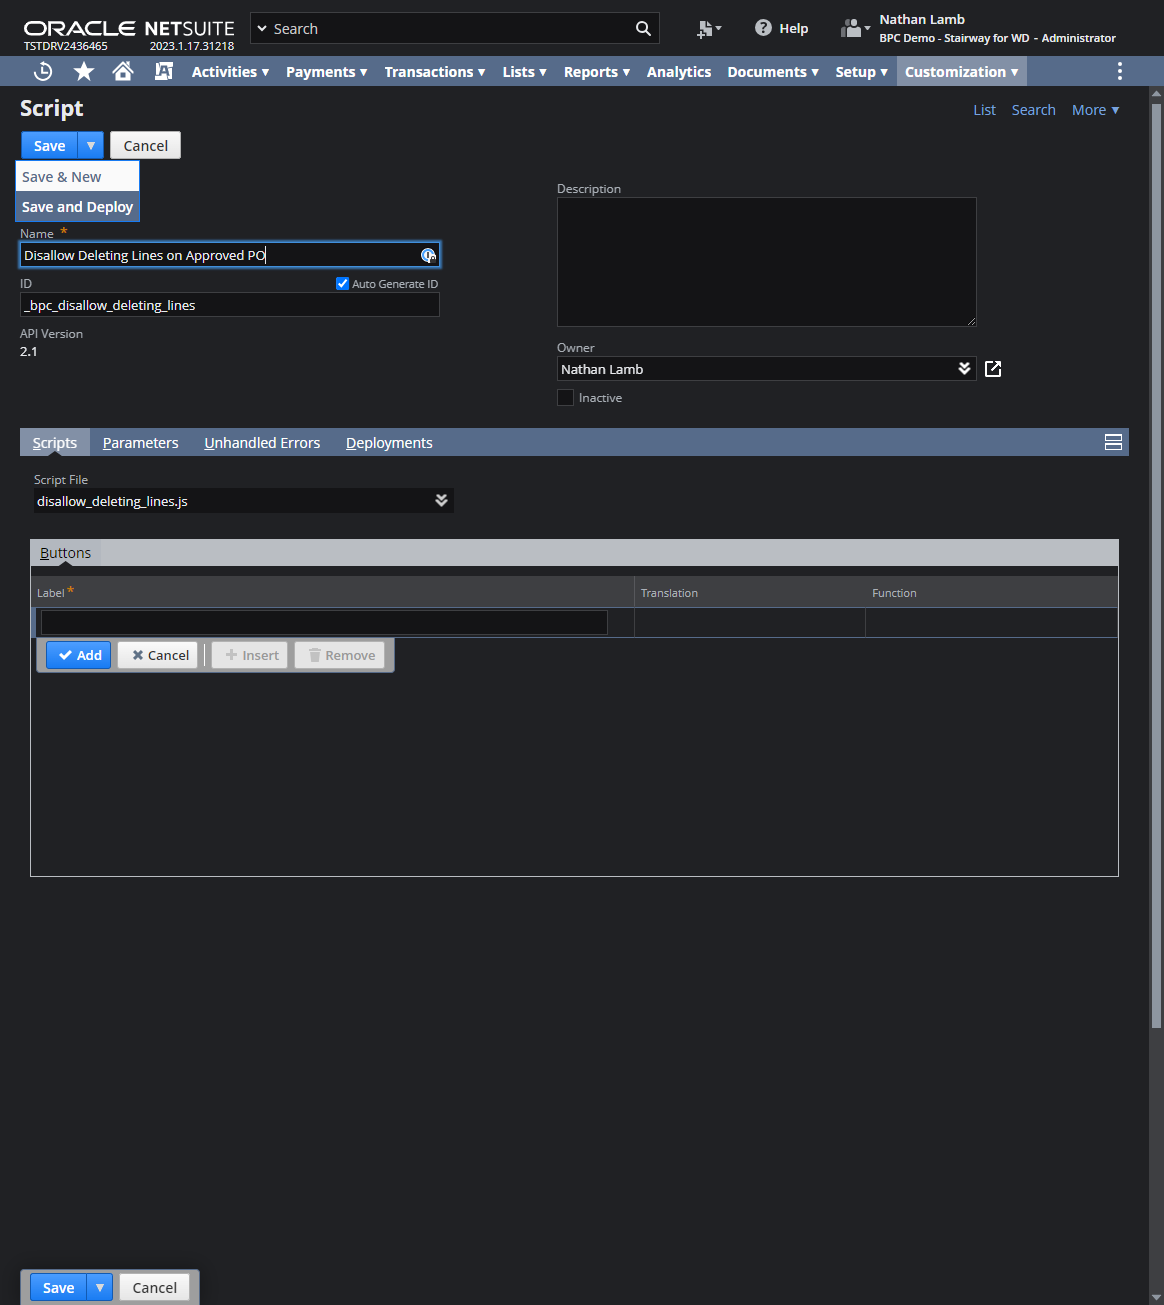The image size is (1164, 1305).
Task: Select the Buttons sublist tab
Action: (65, 553)
